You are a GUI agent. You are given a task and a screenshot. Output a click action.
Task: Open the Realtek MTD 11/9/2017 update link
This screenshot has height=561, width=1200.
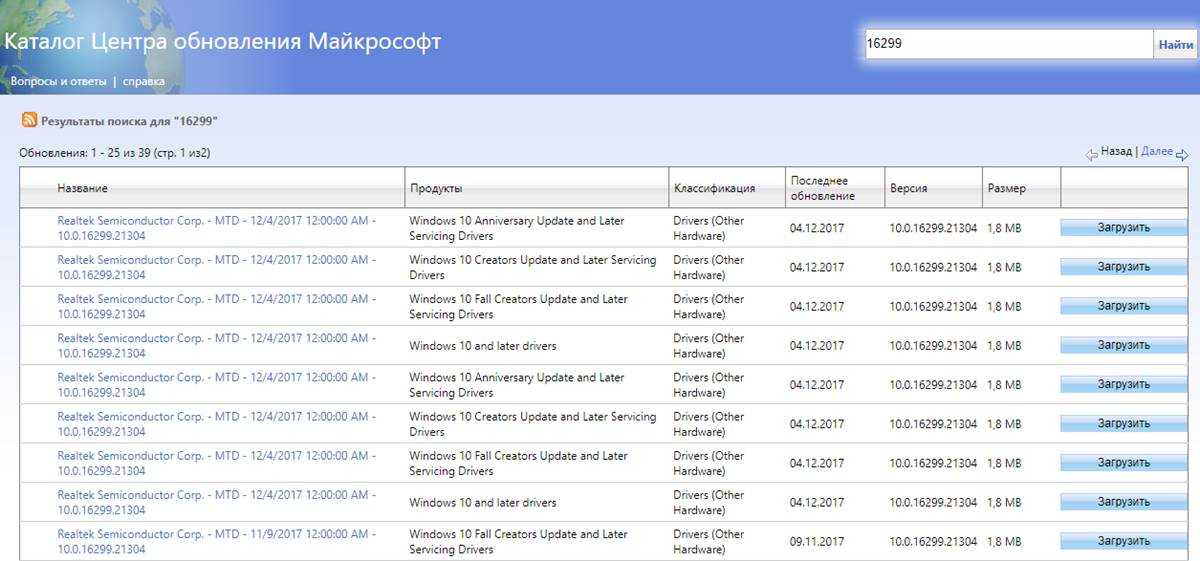click(x=217, y=541)
